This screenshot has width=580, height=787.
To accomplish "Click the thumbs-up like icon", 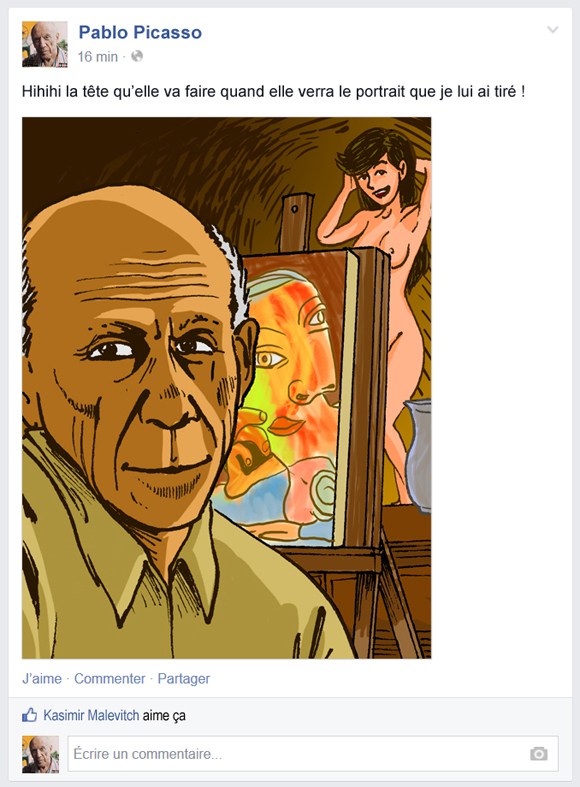I will pyautogui.click(x=30, y=715).
